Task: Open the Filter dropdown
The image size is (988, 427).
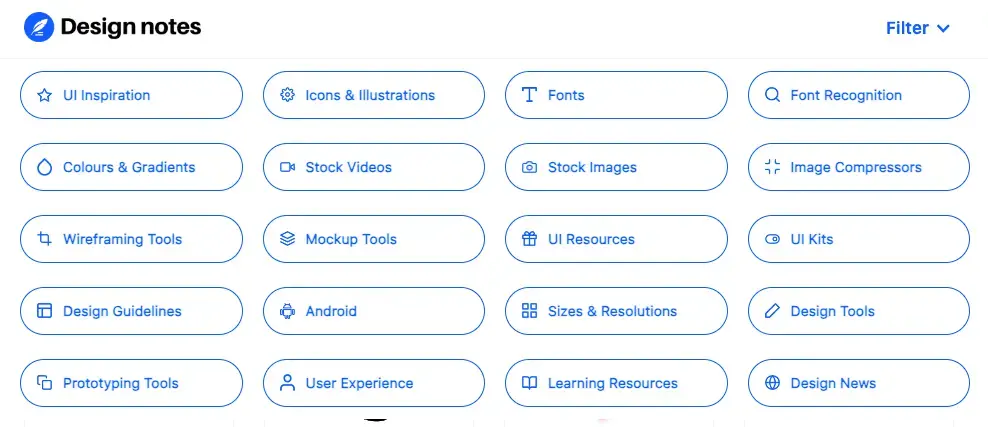Action: click(x=917, y=28)
